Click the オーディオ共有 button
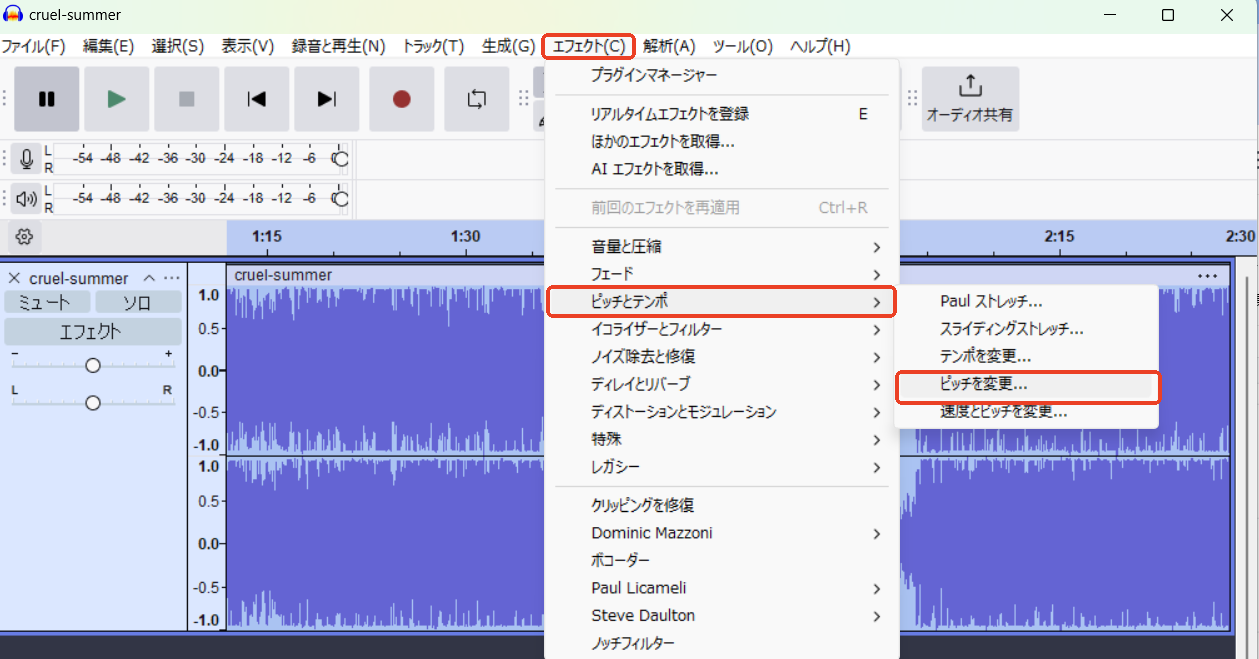Viewport: 1259px width, 659px height. click(x=969, y=98)
